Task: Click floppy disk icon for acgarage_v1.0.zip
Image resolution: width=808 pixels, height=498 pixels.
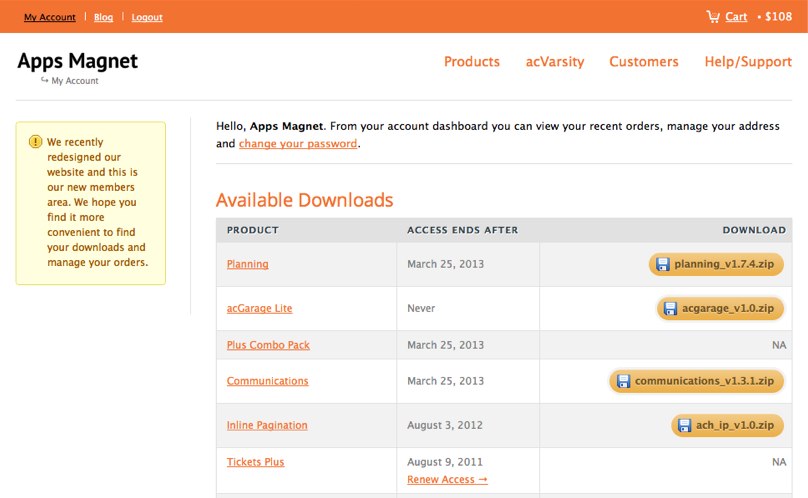Action: pyautogui.click(x=670, y=308)
